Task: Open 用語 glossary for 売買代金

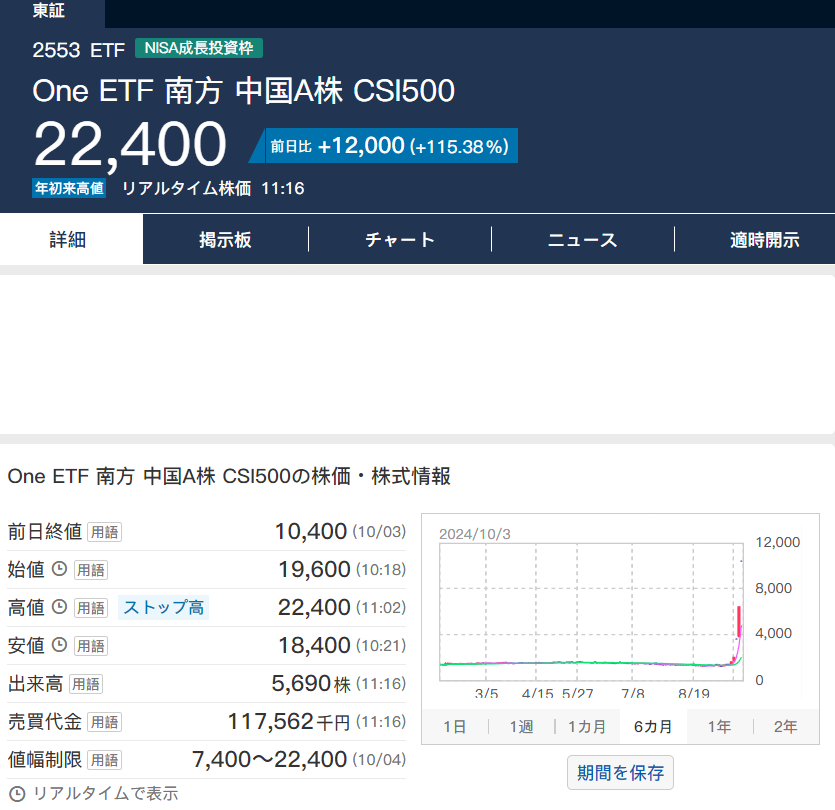Action: pyautogui.click(x=104, y=722)
